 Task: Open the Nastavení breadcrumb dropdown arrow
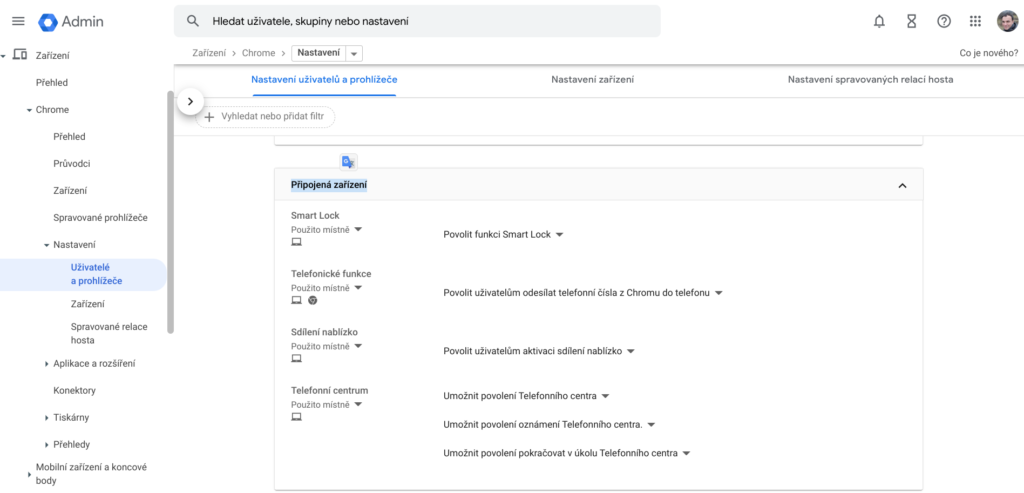click(x=355, y=53)
